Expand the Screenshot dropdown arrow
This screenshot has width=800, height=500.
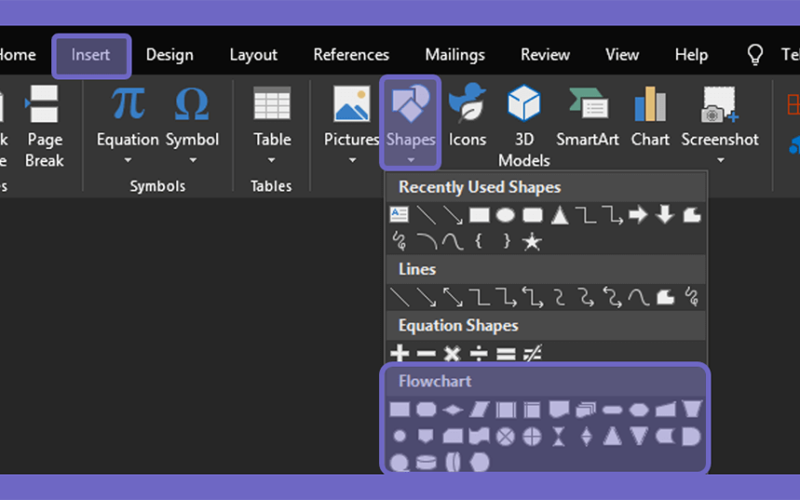pos(720,160)
